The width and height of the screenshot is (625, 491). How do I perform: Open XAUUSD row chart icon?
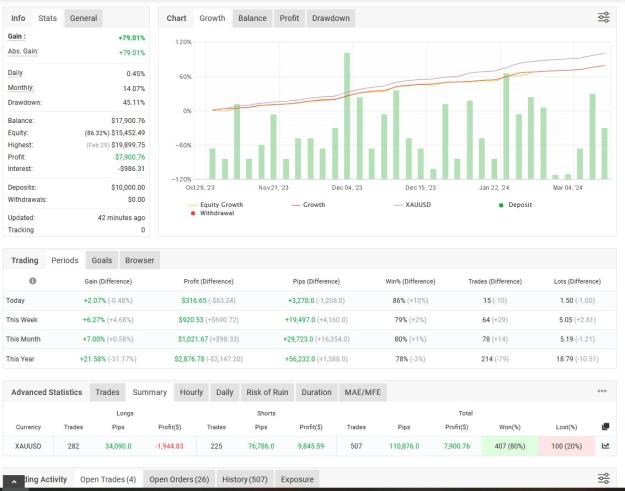click(x=605, y=446)
